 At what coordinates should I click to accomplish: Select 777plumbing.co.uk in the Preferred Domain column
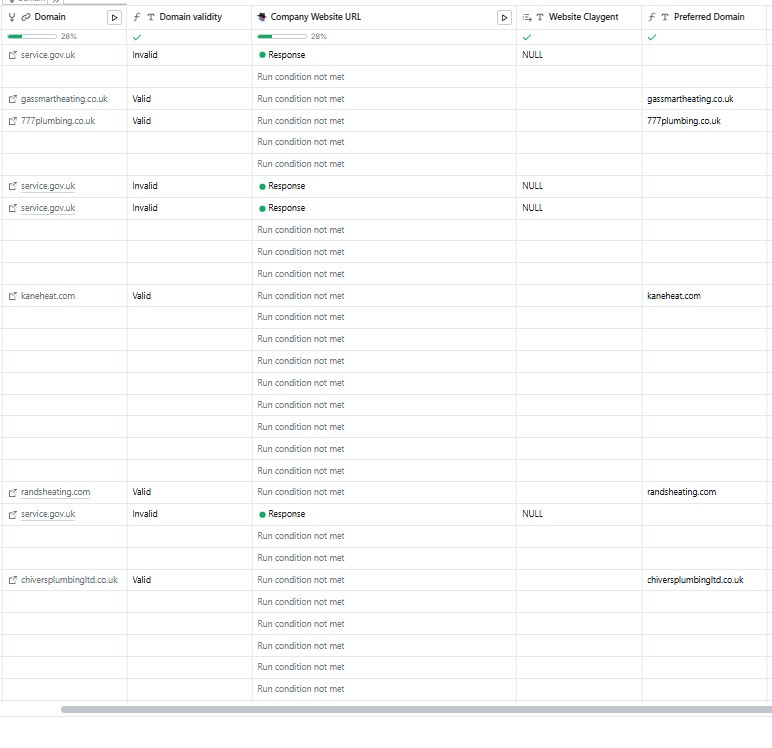pos(684,121)
